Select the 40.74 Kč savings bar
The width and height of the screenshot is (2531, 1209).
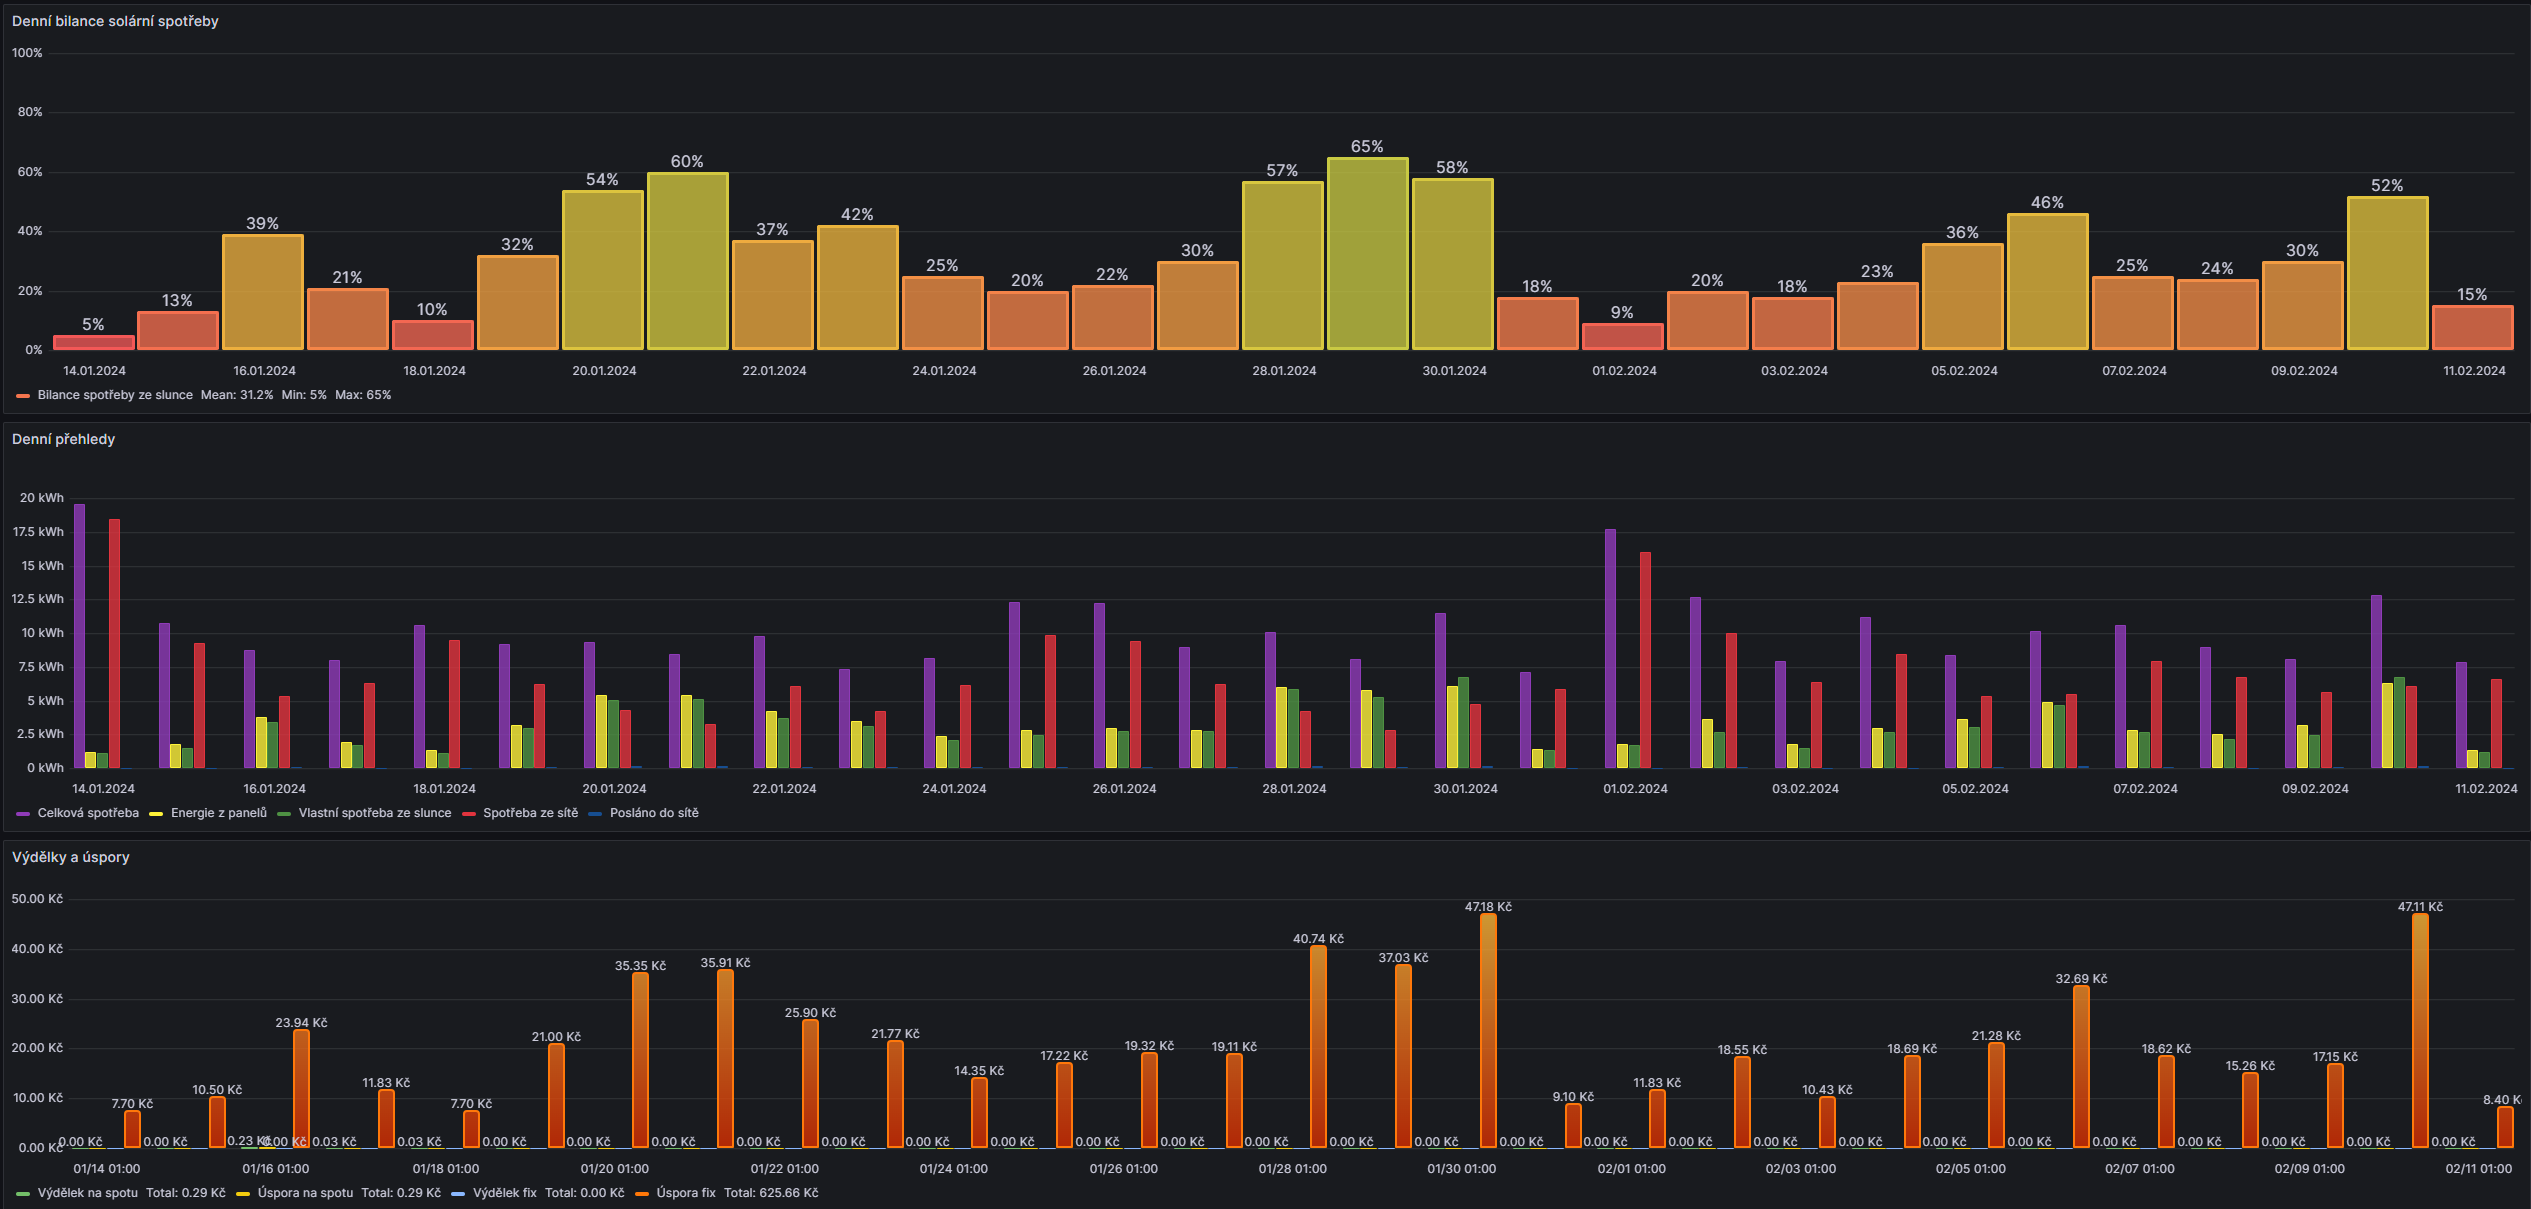coord(1318,1047)
